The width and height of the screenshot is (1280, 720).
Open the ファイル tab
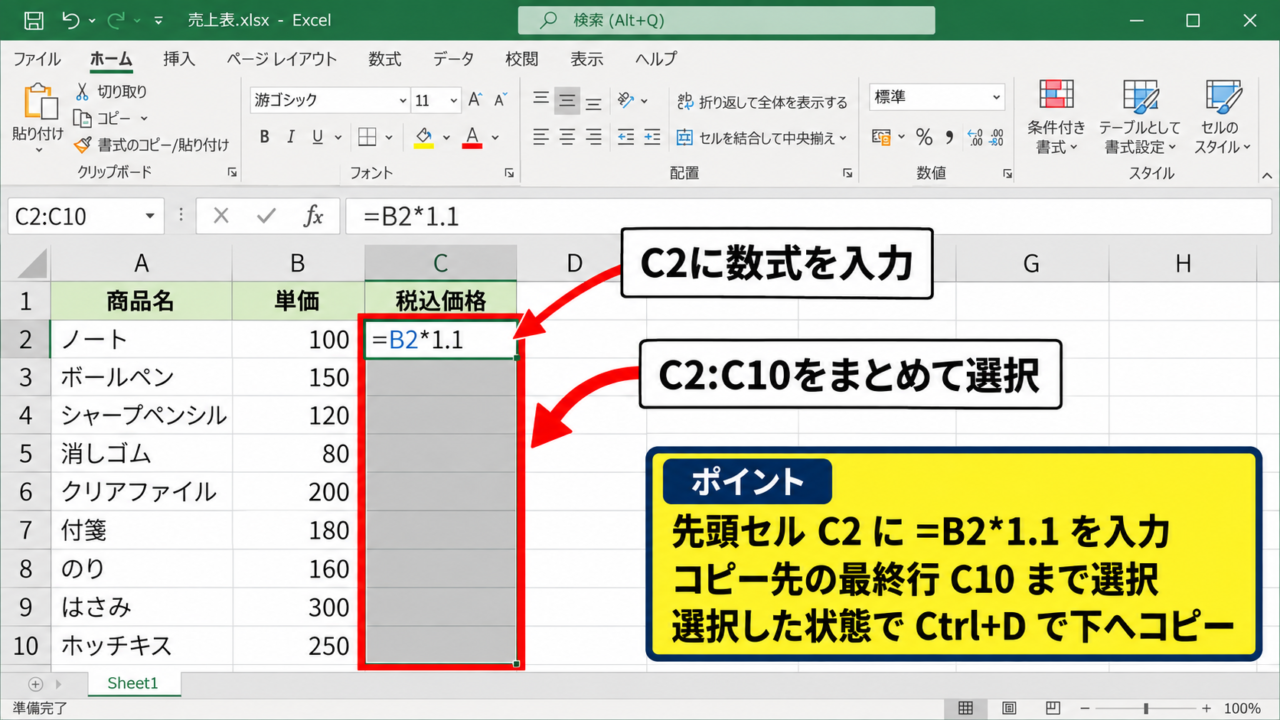click(37, 59)
